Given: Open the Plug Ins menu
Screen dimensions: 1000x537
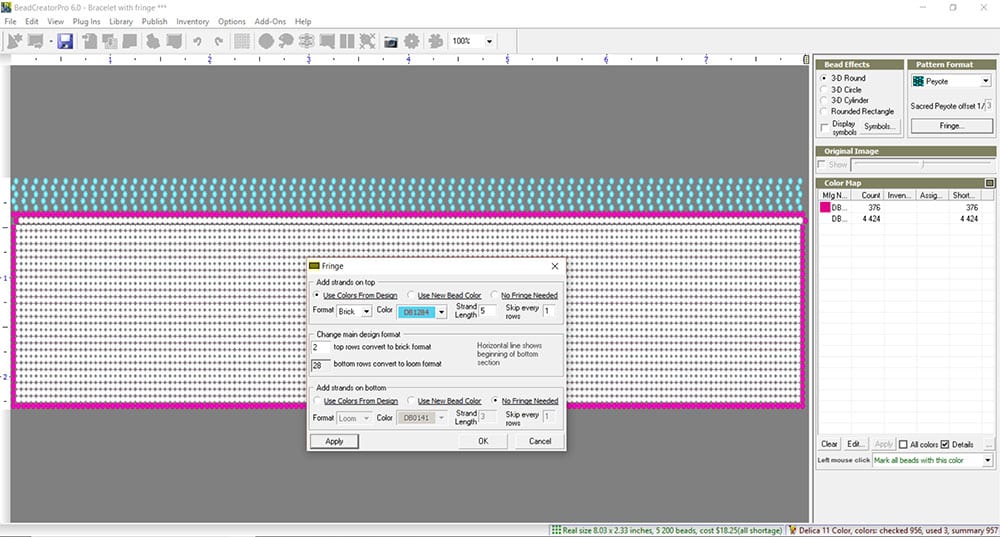Looking at the screenshot, I should [86, 21].
